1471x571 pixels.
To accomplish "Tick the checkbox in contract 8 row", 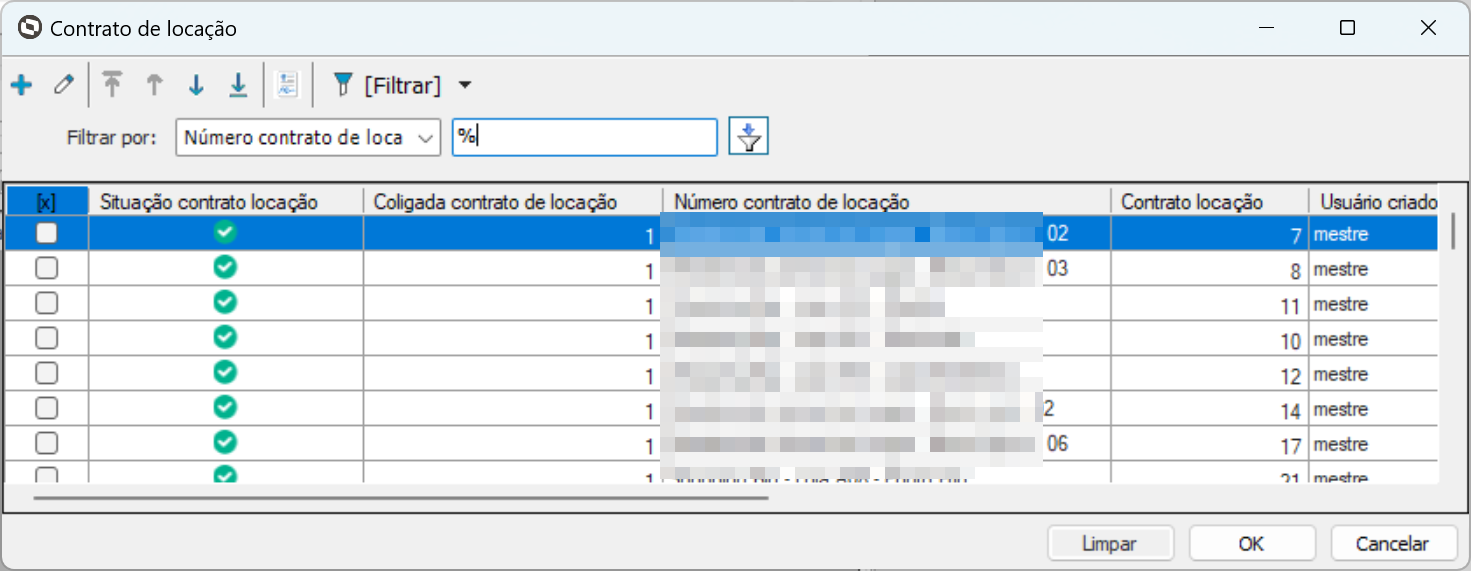I will point(47,269).
